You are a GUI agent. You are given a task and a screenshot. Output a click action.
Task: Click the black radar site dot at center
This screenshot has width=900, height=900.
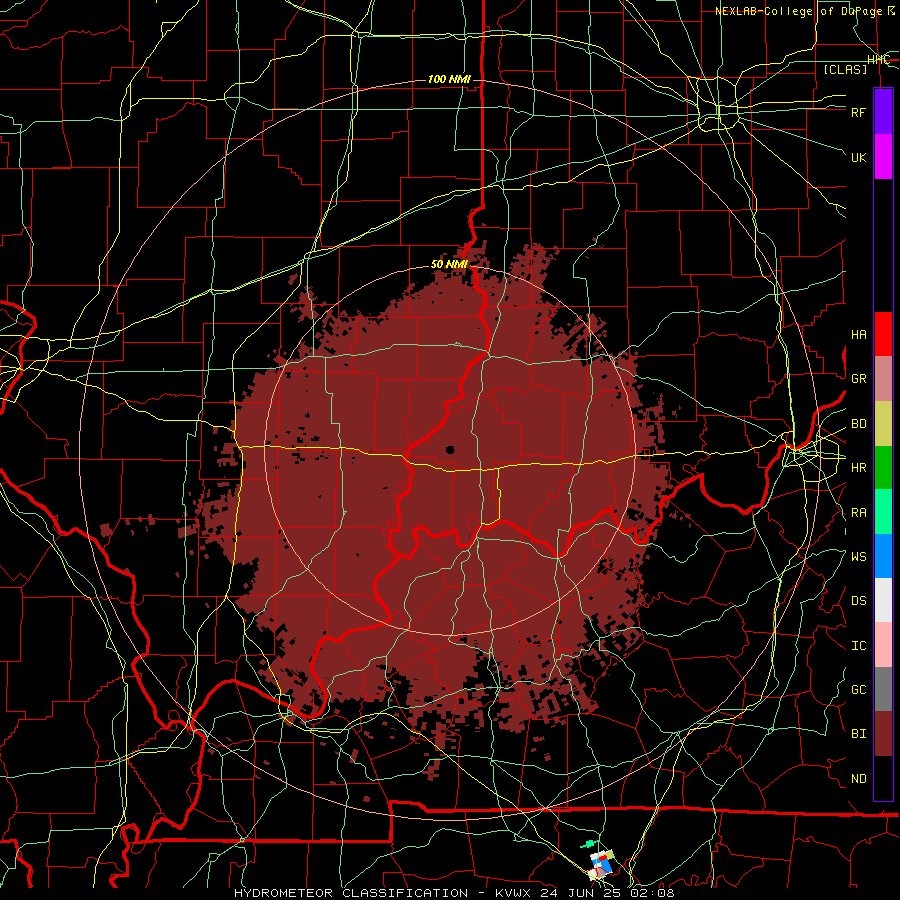450,450
